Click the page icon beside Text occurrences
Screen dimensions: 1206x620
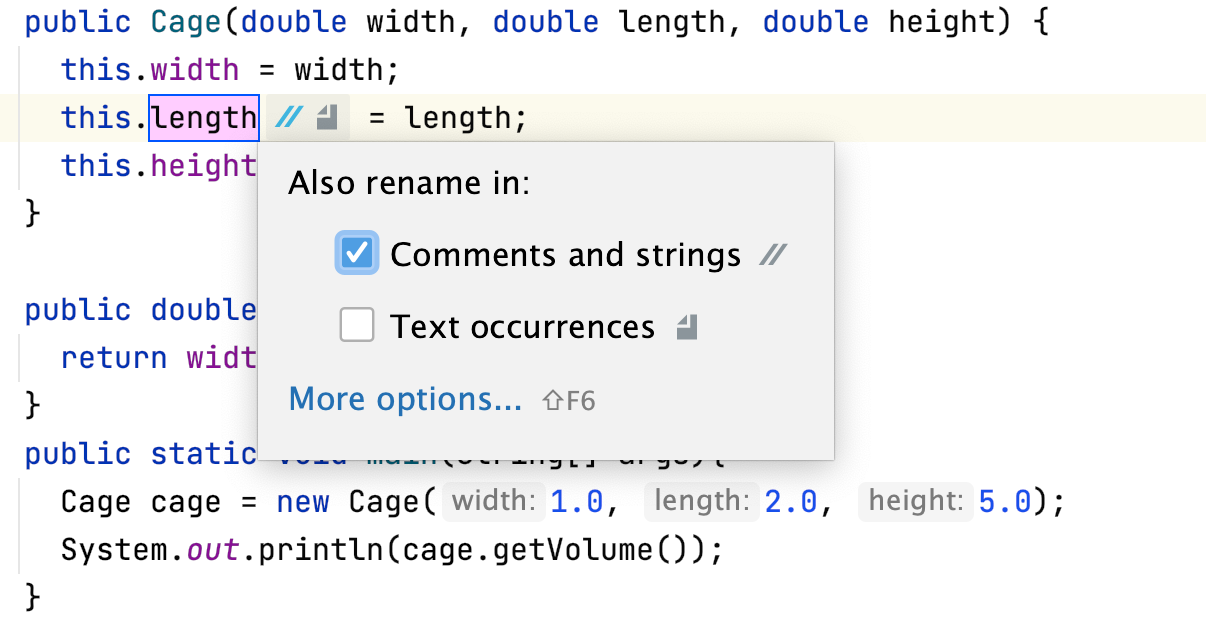[686, 327]
